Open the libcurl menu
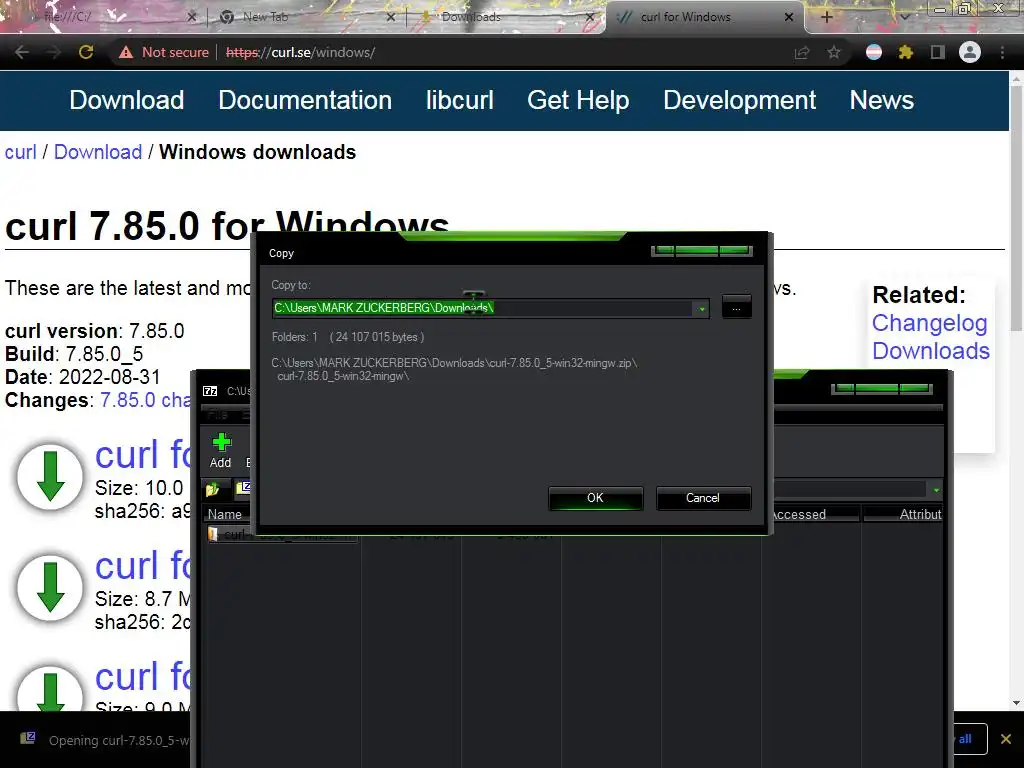This screenshot has width=1024, height=768. point(460,100)
